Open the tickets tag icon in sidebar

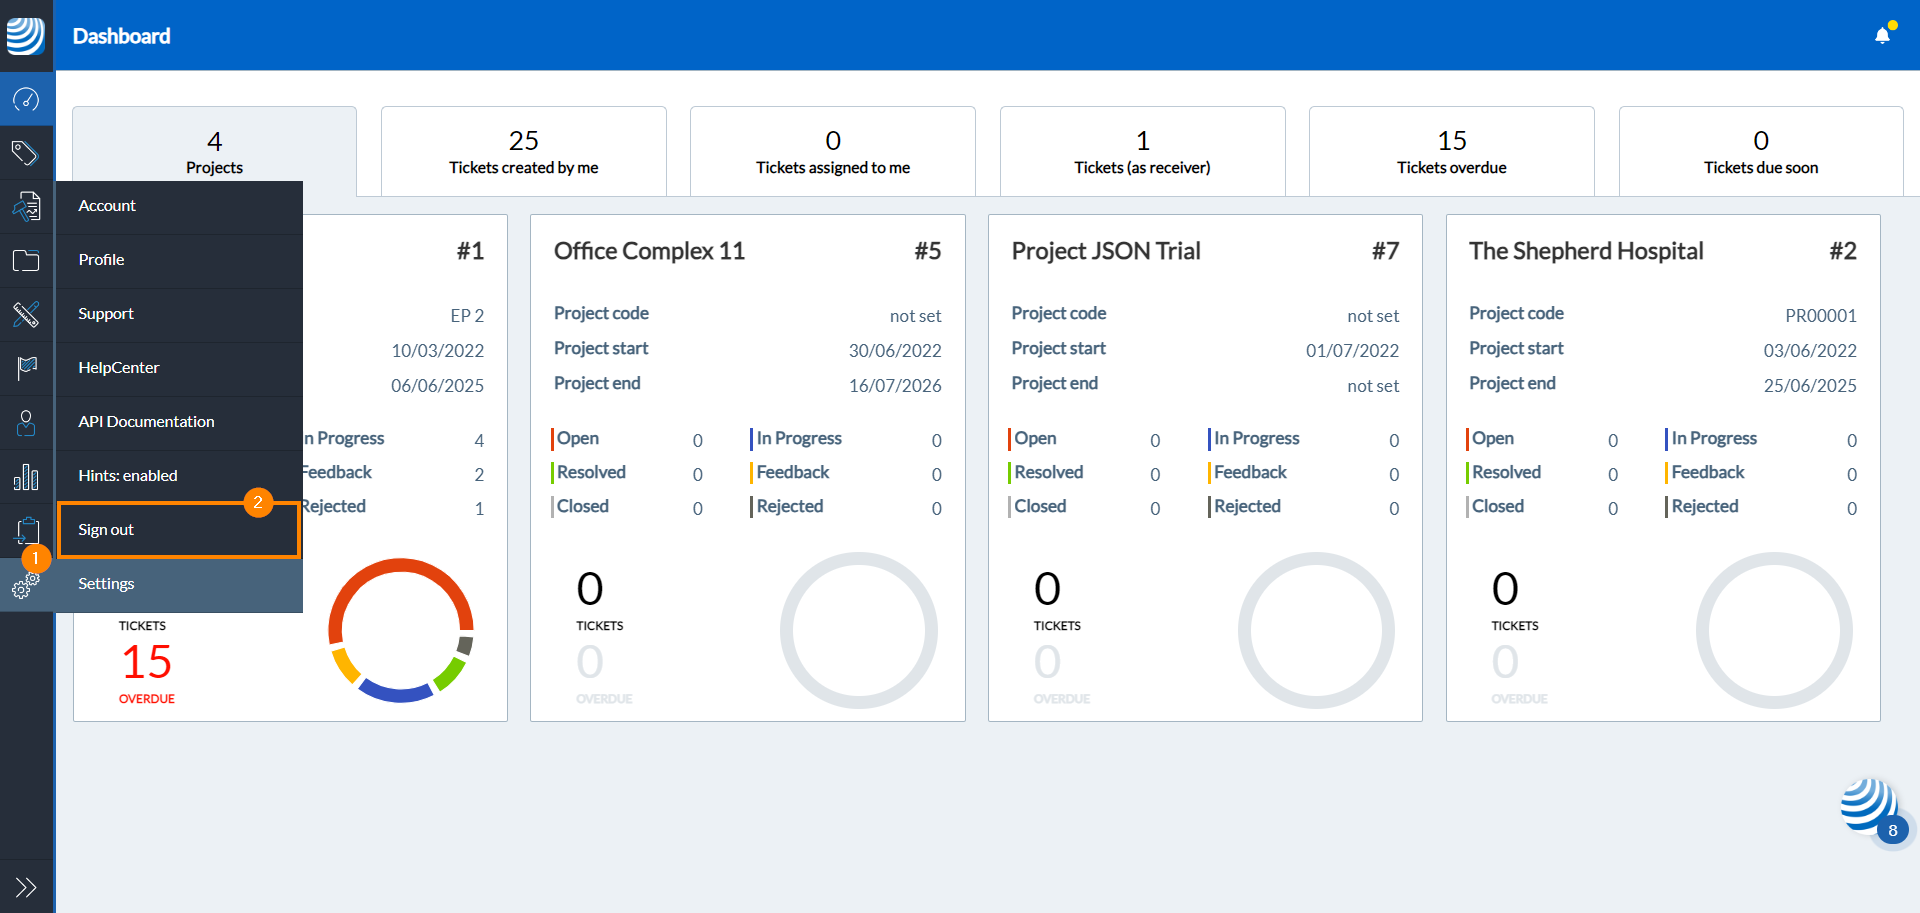click(26, 153)
